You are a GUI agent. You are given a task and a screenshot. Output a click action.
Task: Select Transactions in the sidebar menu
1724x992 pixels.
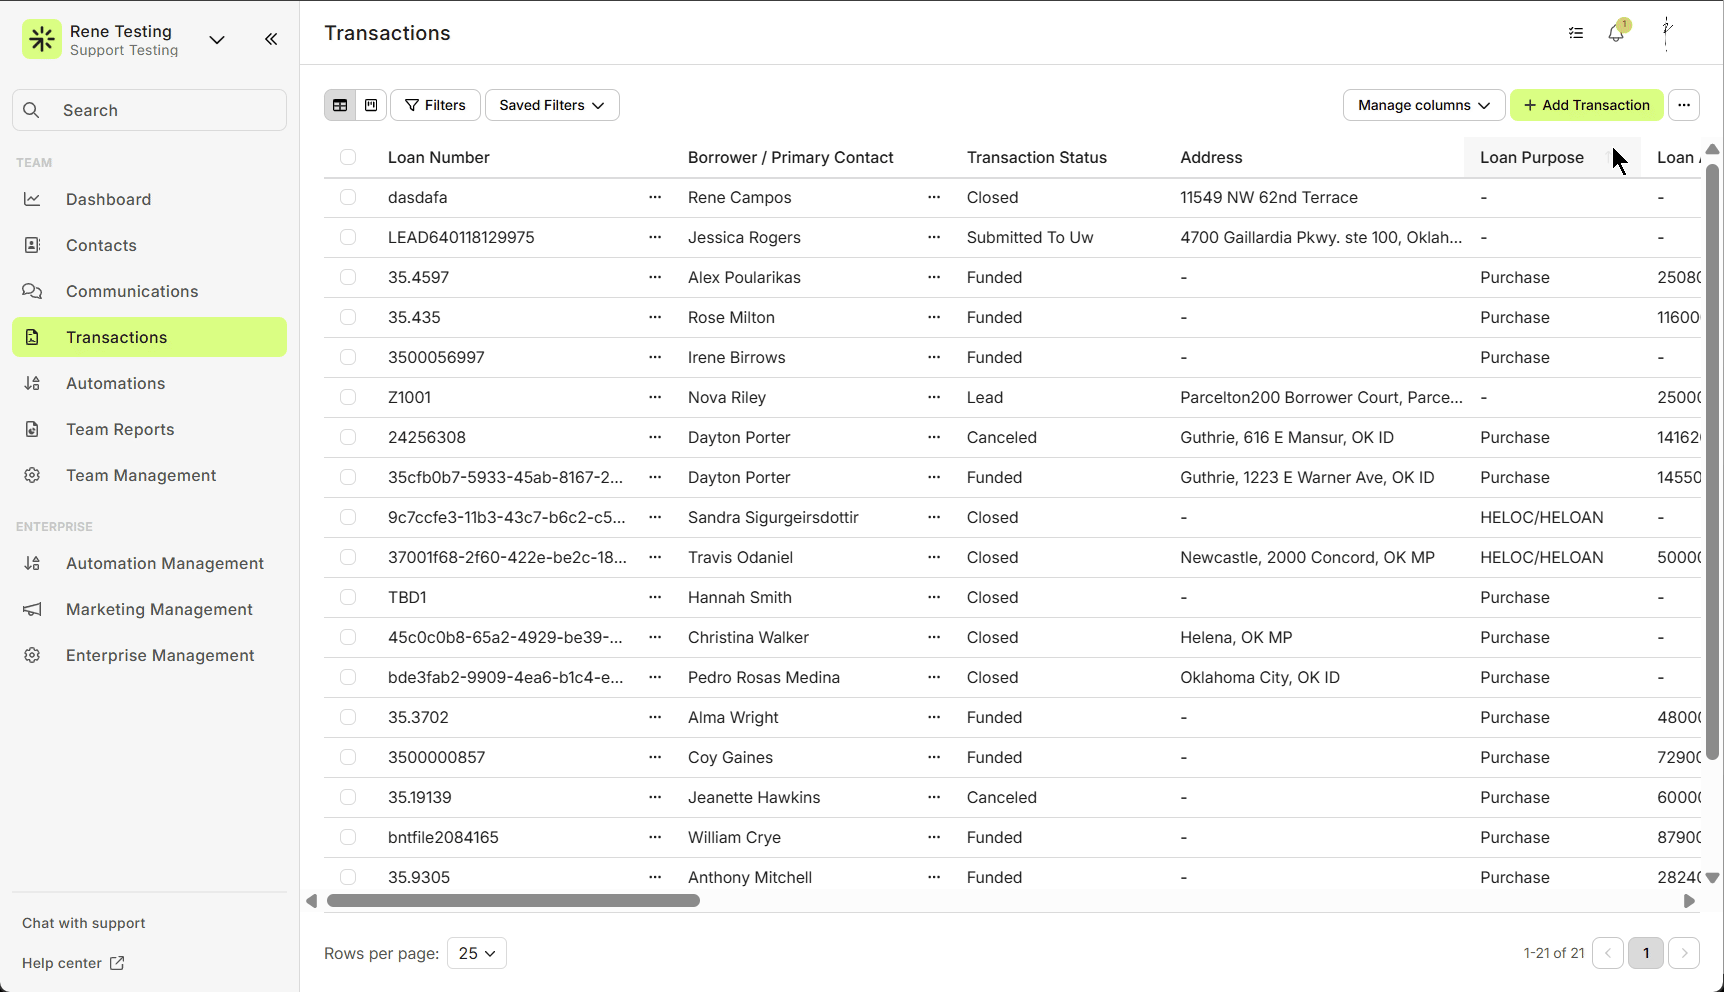pyautogui.click(x=116, y=337)
